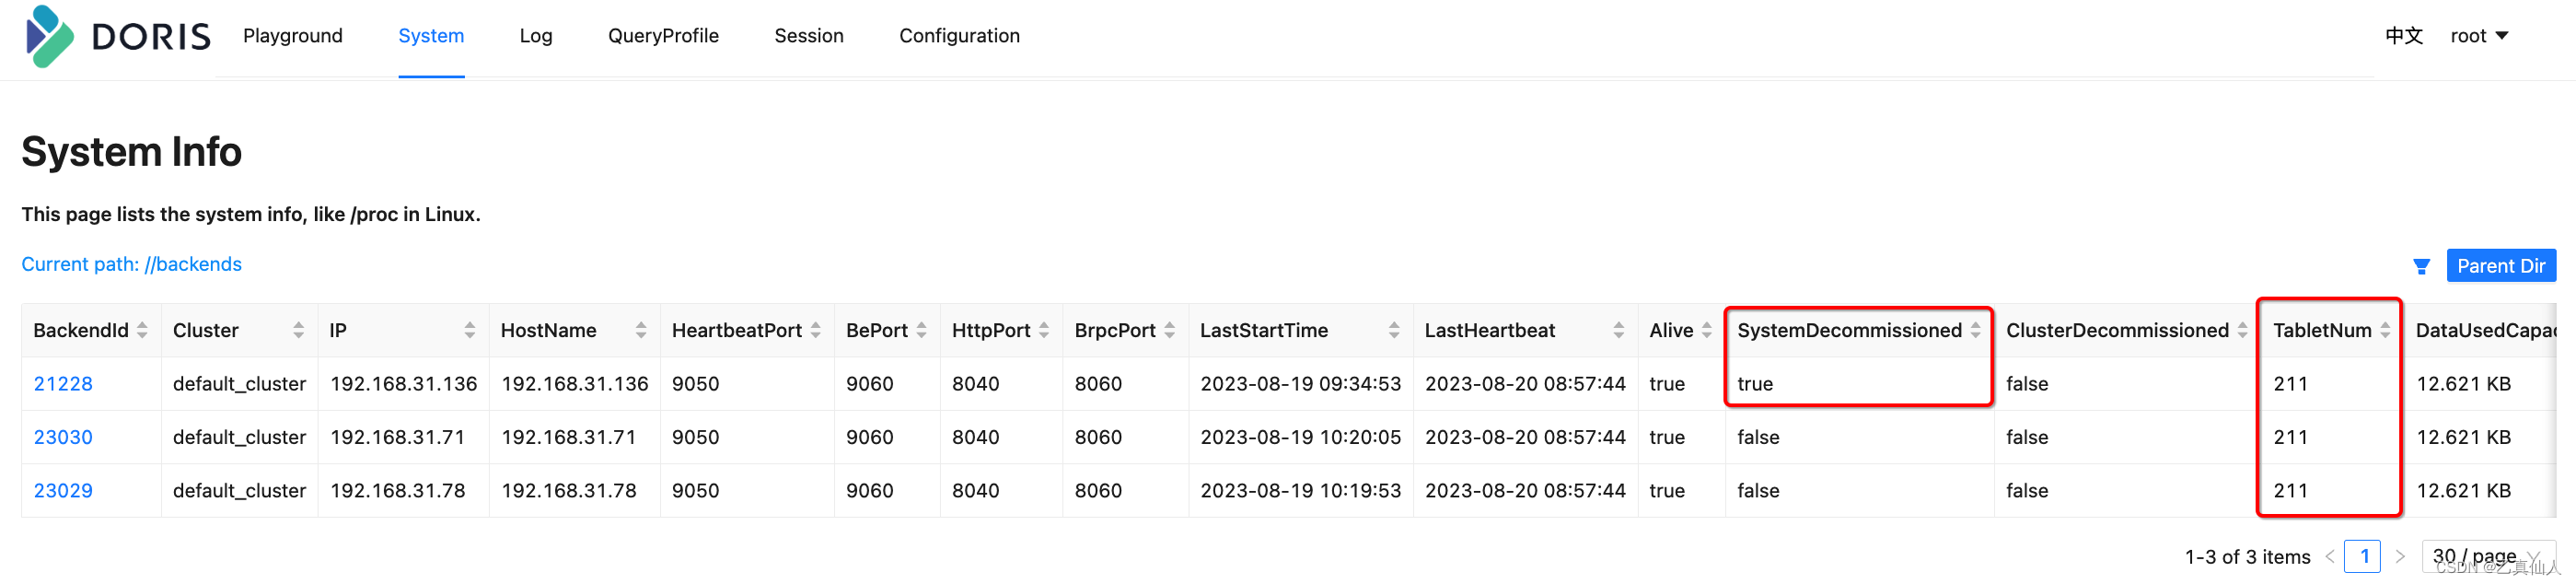Sort by BackendId column arrows
2576x584 pixels.
142,330
